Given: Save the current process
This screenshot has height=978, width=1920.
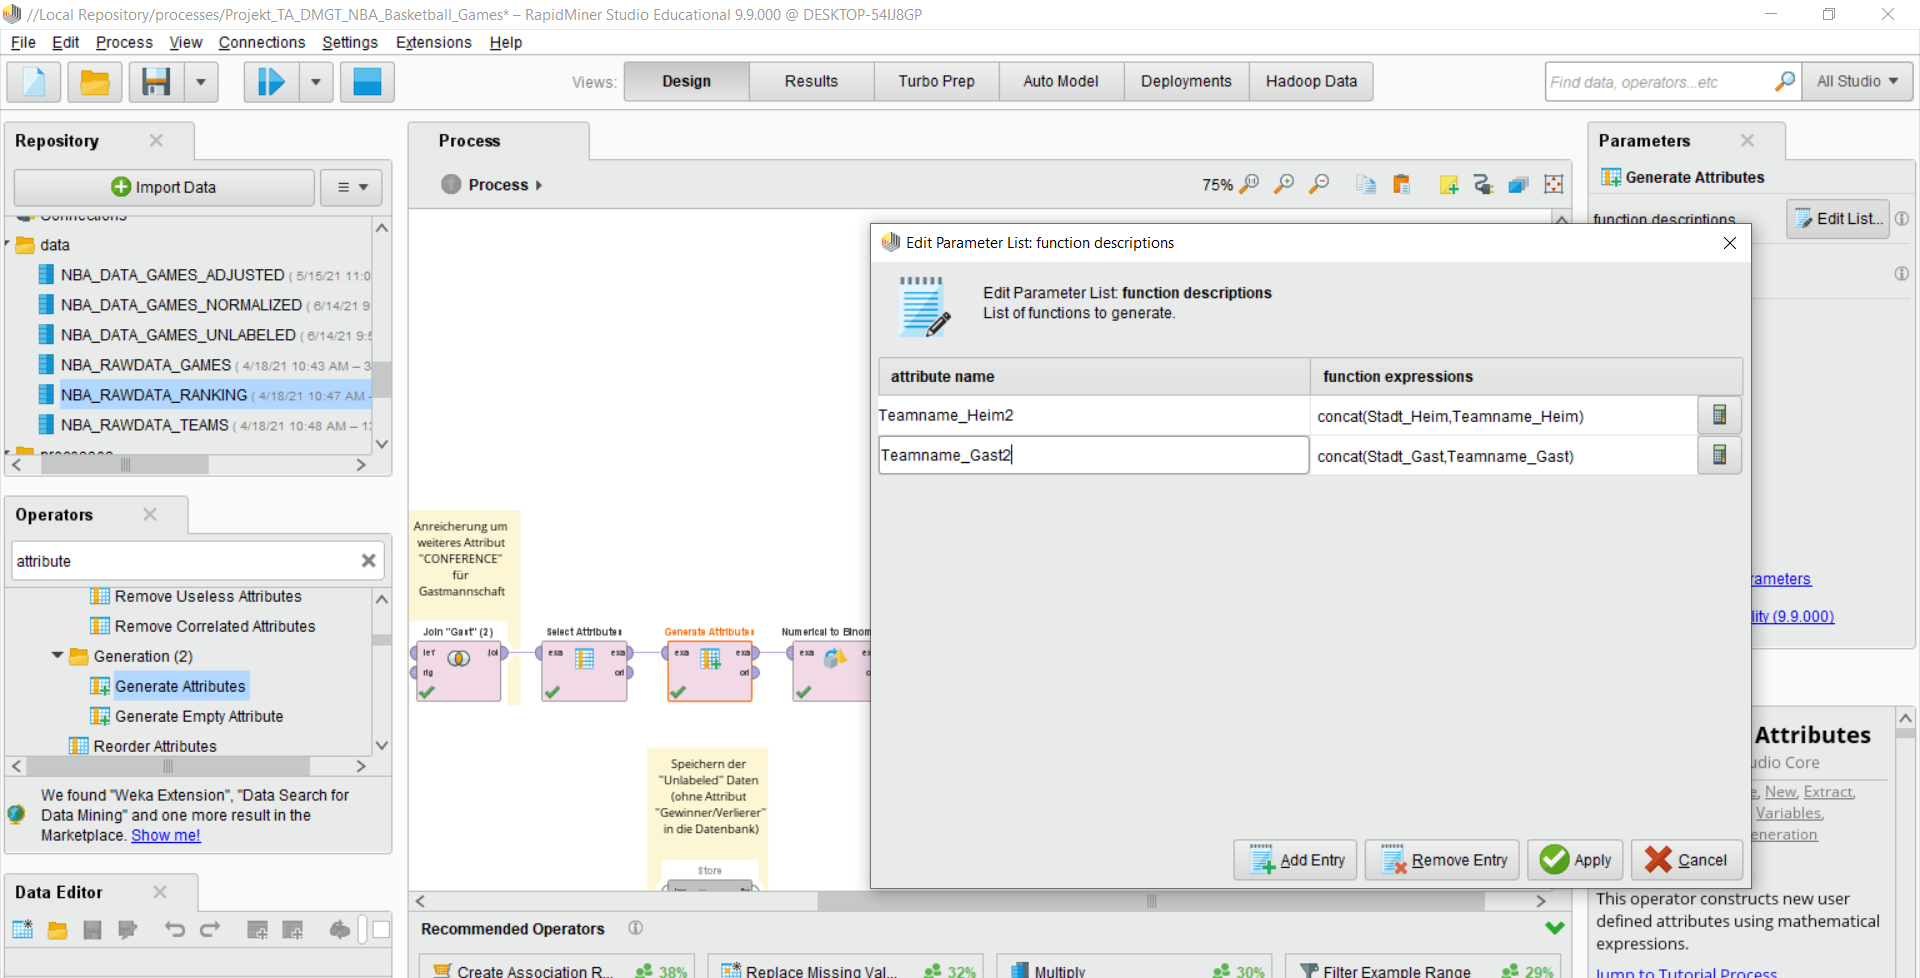Looking at the screenshot, I should pyautogui.click(x=154, y=81).
